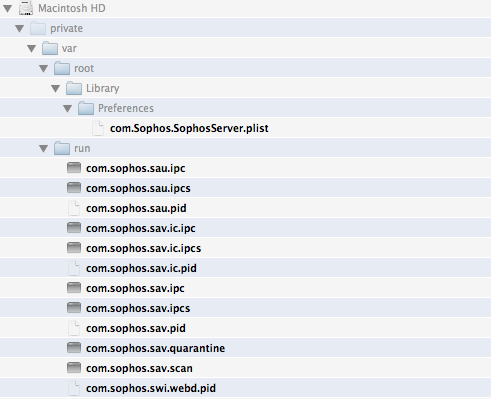Click the com.sophos.swi.webd.pid document icon
491x399 pixels.
[x=74, y=388]
